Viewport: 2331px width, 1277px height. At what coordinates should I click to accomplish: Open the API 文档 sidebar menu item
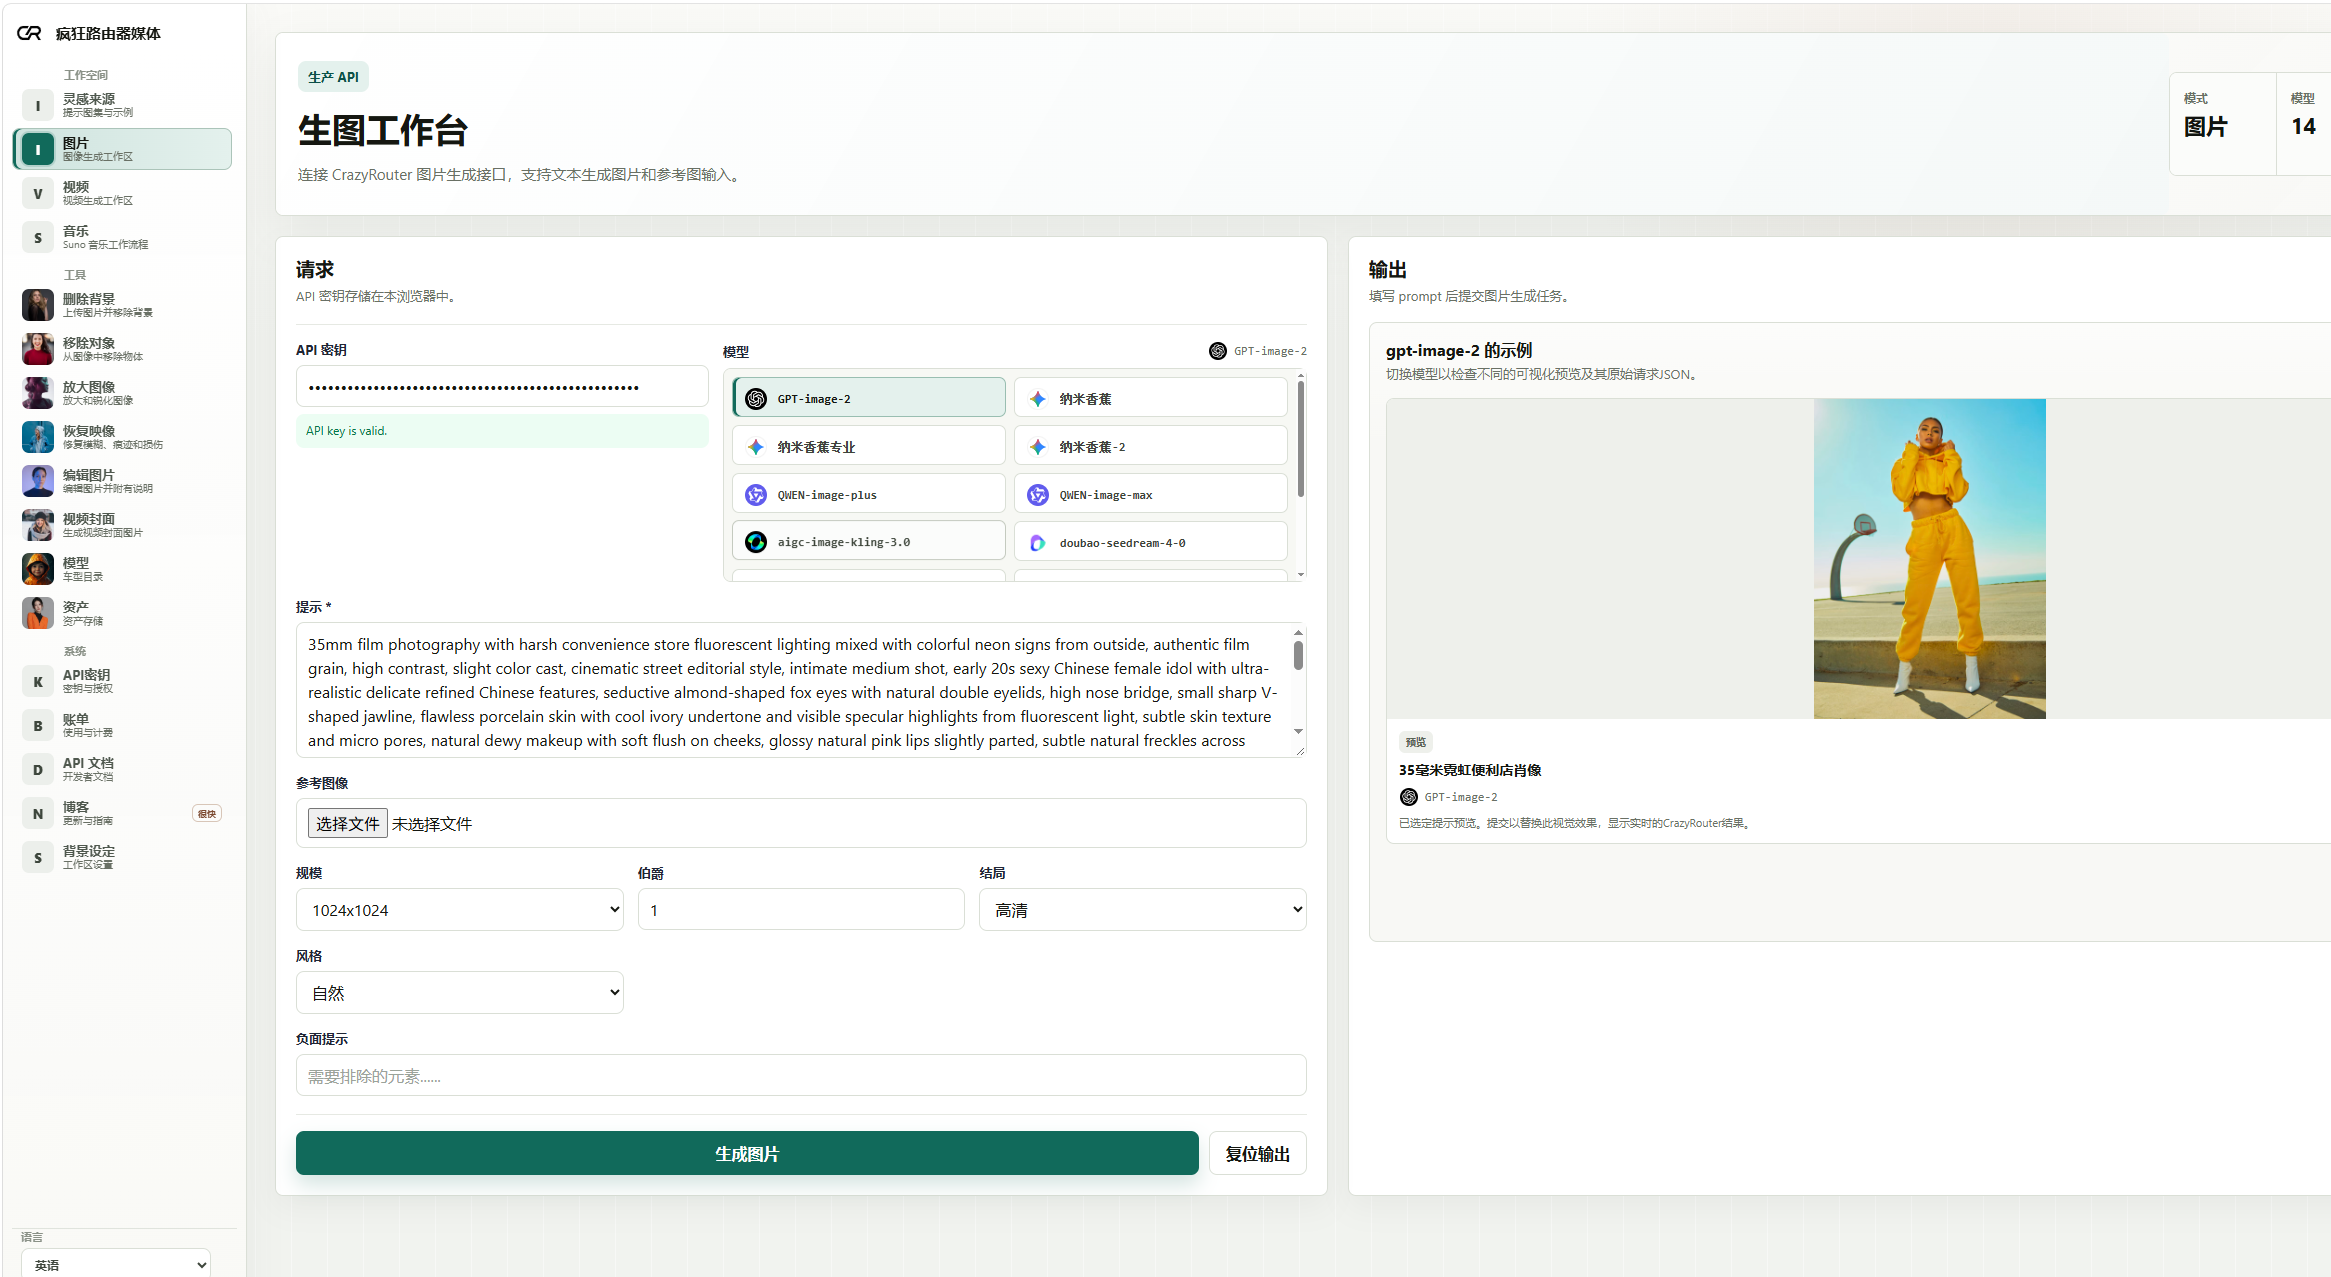(122, 769)
